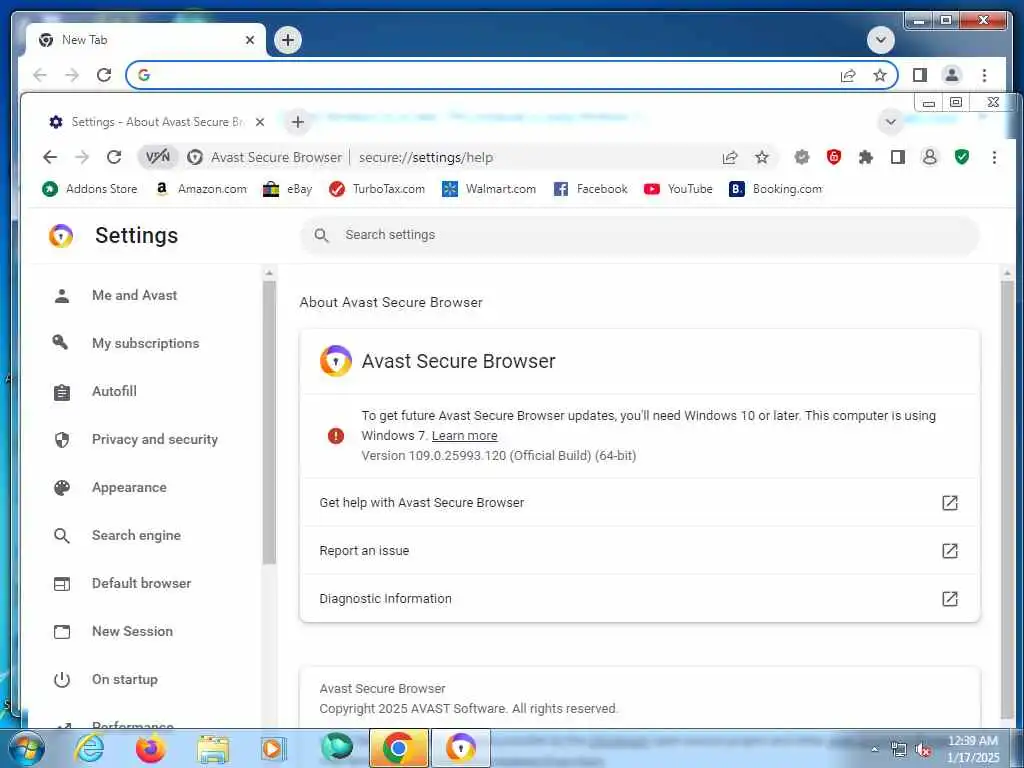Open Me and Avast settings section
Viewport: 1024px width, 768px height.
pyautogui.click(x=135, y=295)
